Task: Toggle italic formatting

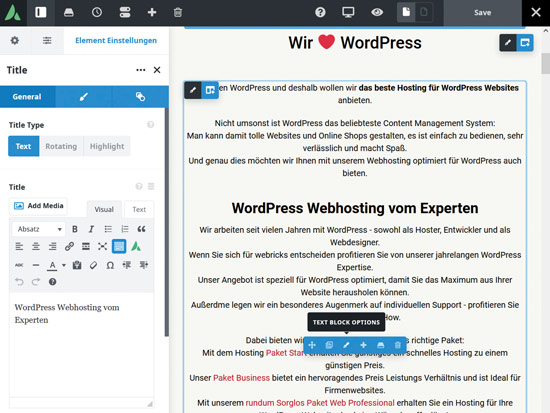Action: (91, 229)
